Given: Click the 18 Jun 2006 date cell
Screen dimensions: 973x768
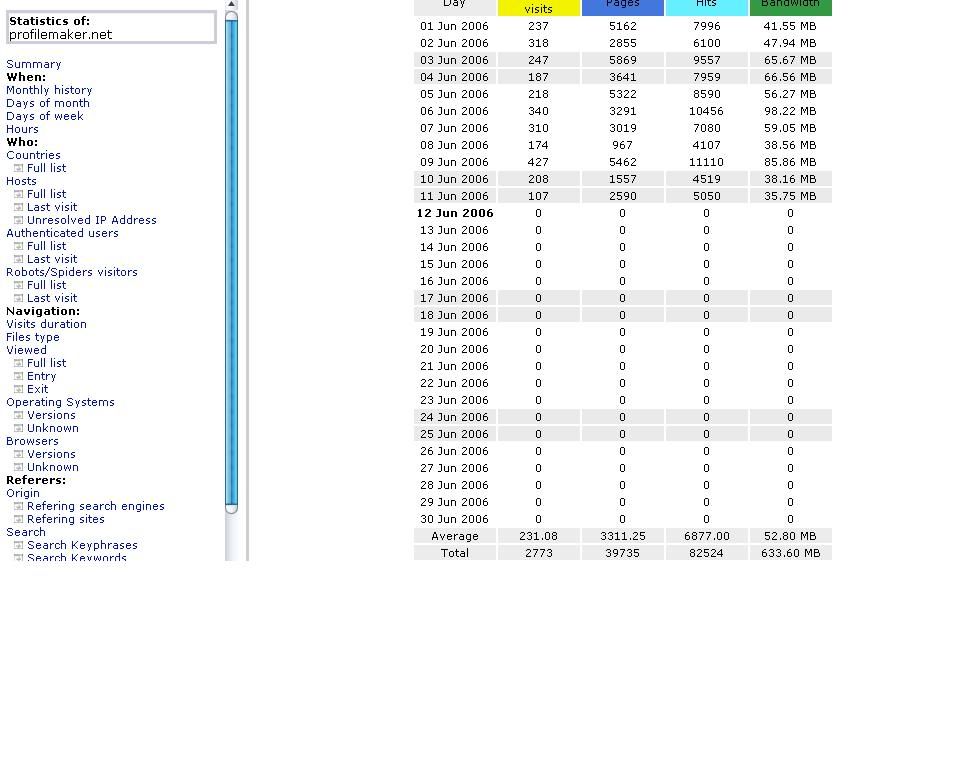Looking at the screenshot, I should (454, 315).
